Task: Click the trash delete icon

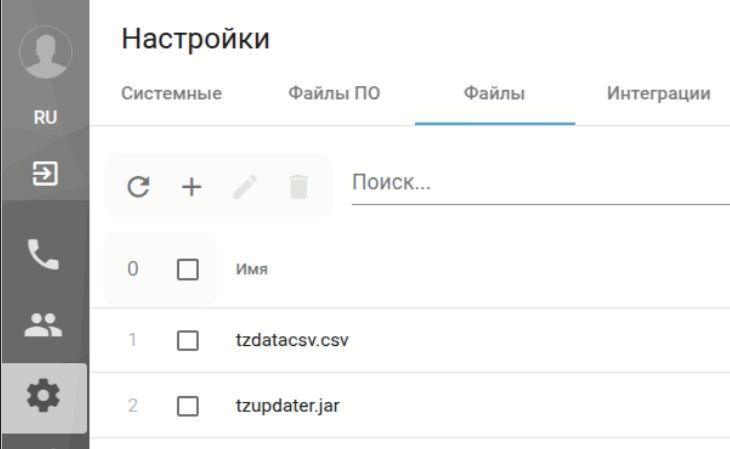Action: pyautogui.click(x=298, y=186)
